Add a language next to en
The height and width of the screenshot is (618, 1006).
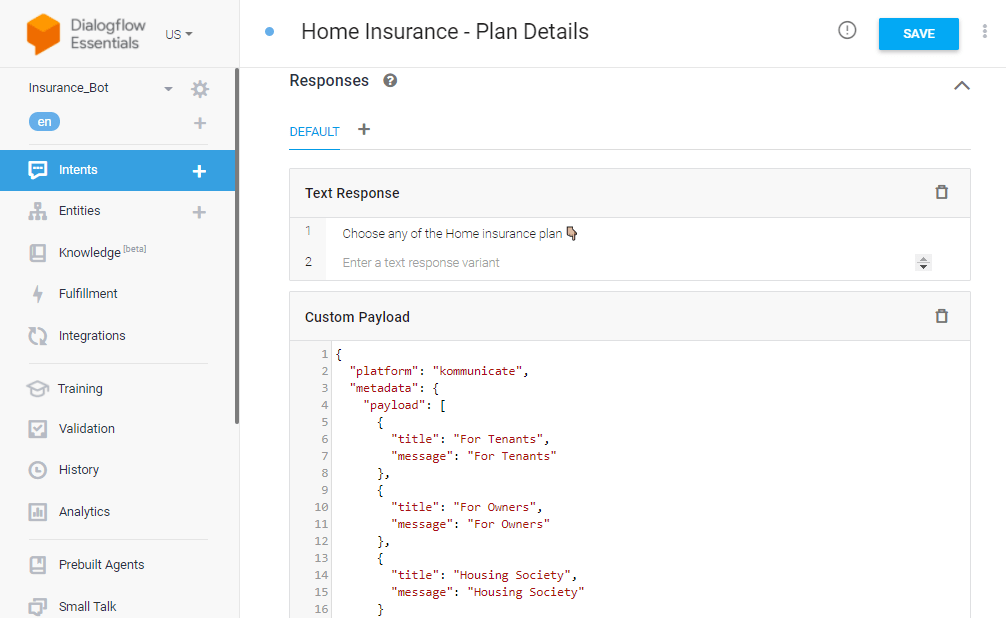200,123
